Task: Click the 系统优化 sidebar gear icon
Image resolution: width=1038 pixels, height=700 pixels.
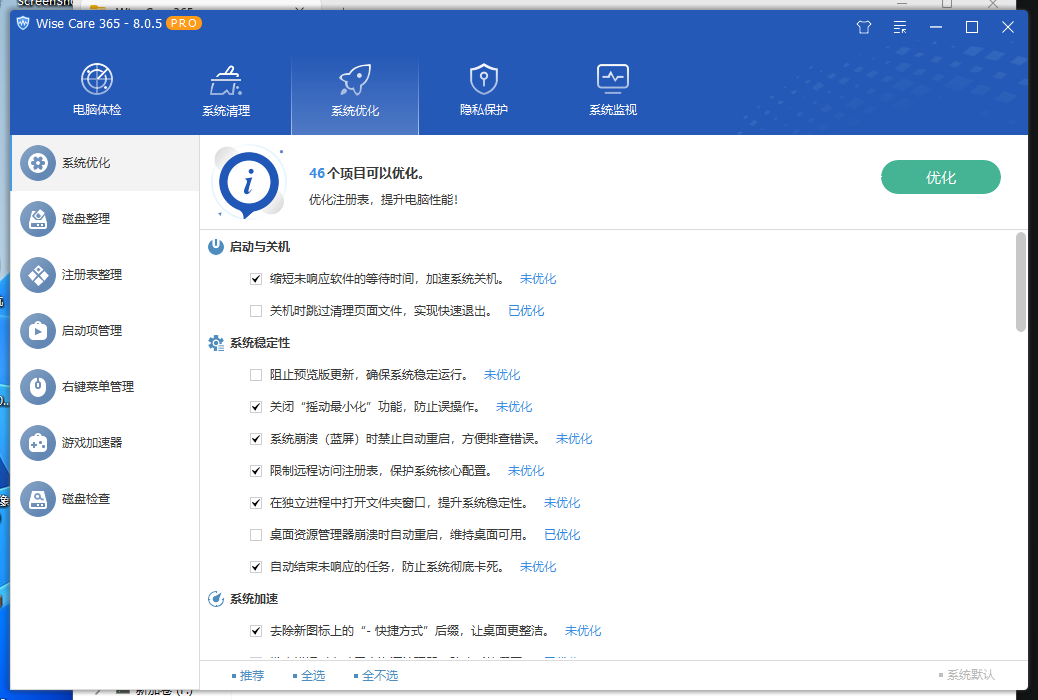Action: pyautogui.click(x=38, y=163)
